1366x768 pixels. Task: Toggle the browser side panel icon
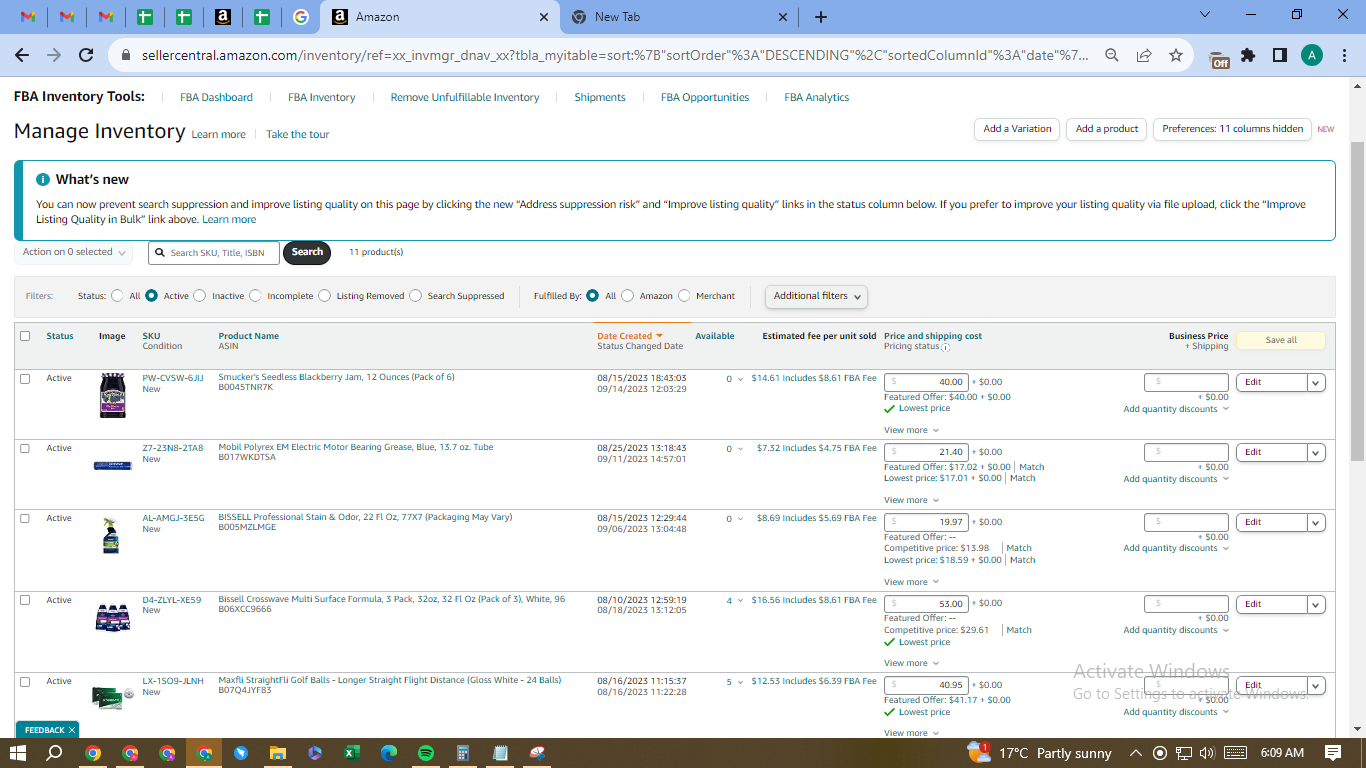(x=1280, y=55)
